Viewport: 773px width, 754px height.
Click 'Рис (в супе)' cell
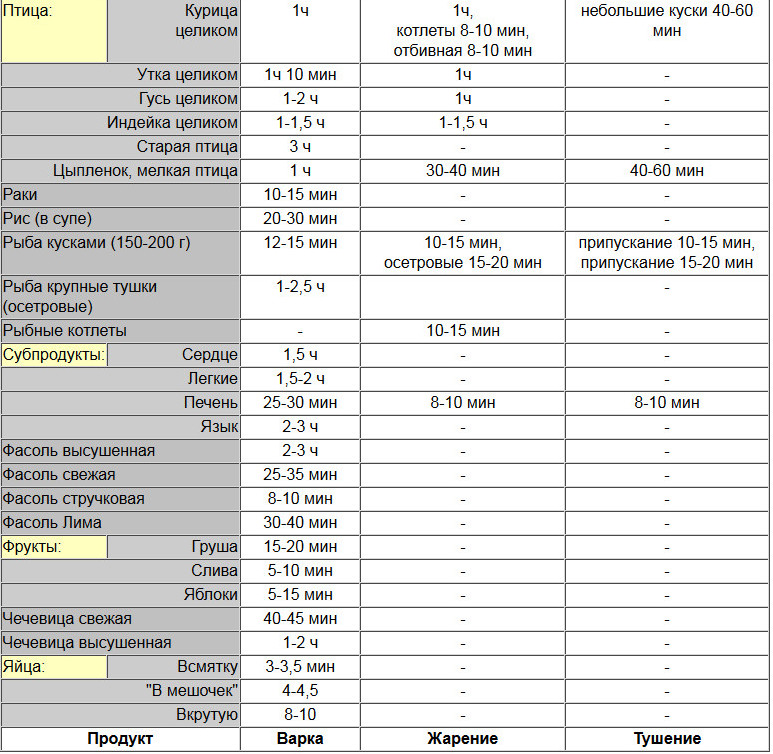pyautogui.click(x=120, y=219)
